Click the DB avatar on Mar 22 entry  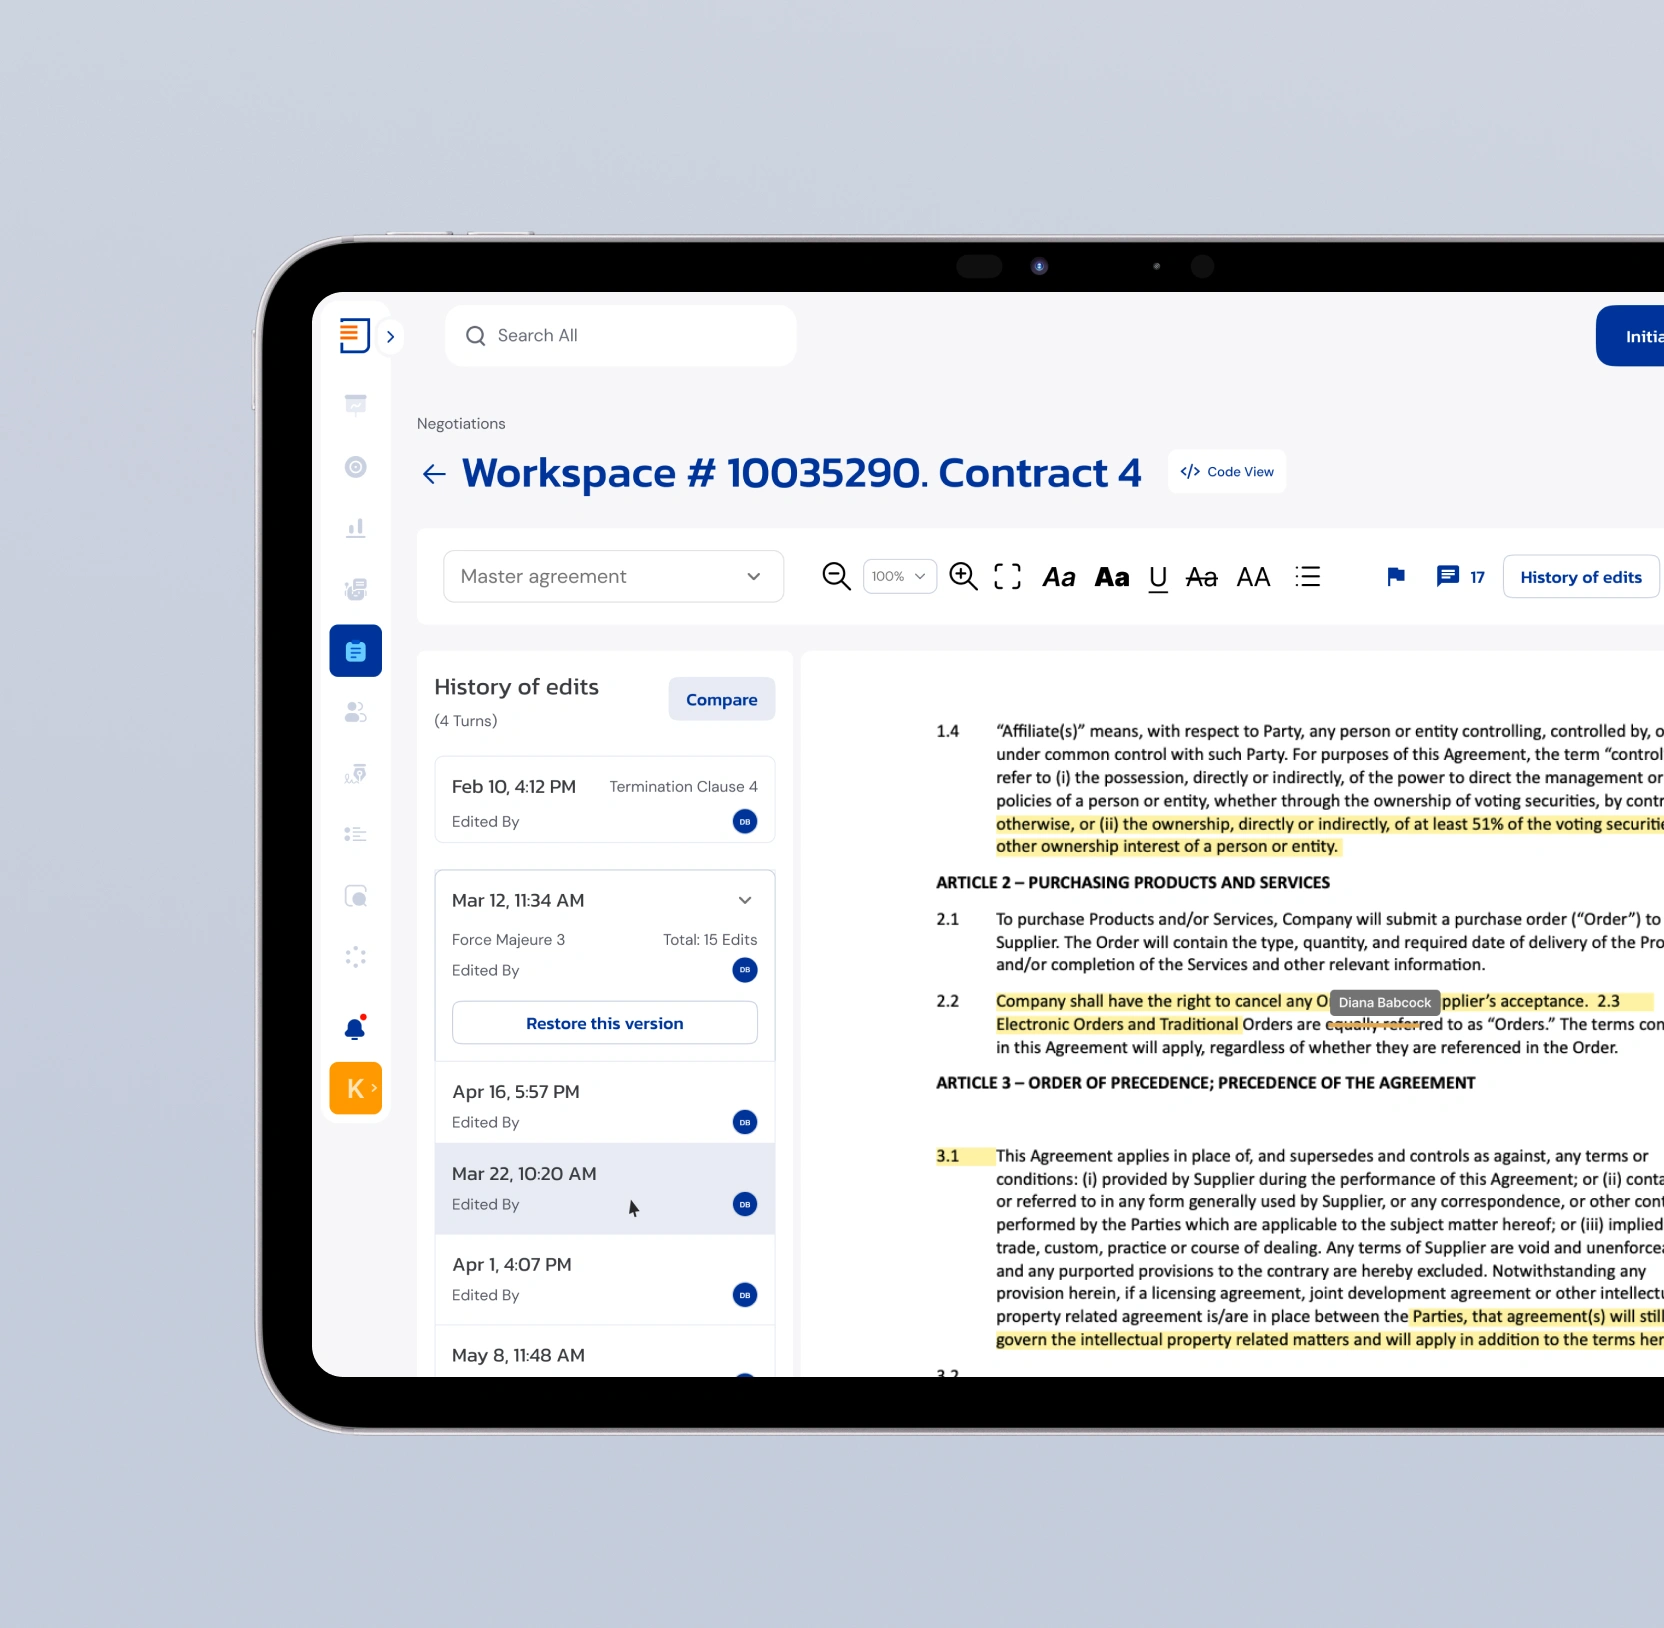coord(745,1205)
